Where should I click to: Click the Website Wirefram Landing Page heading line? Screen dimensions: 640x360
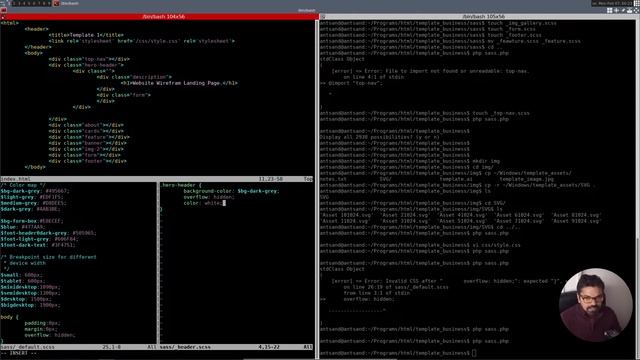pyautogui.click(x=179, y=83)
